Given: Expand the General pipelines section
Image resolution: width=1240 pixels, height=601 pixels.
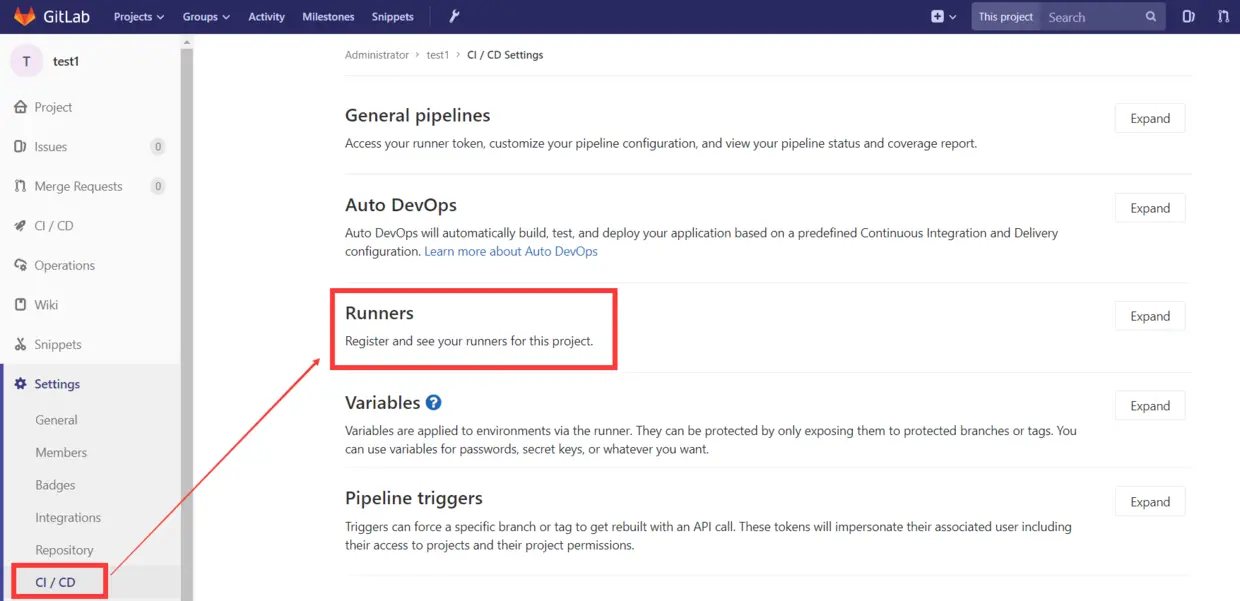Looking at the screenshot, I should pos(1150,118).
